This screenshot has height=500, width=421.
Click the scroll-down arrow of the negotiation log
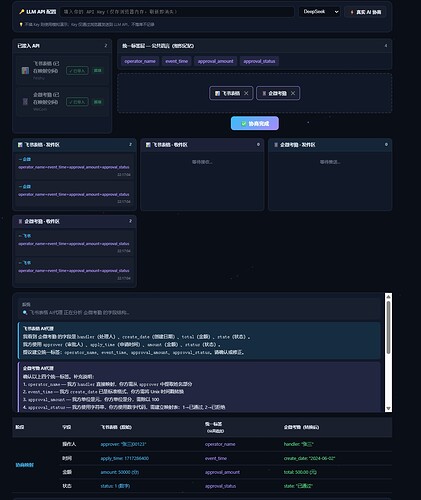(388, 408)
